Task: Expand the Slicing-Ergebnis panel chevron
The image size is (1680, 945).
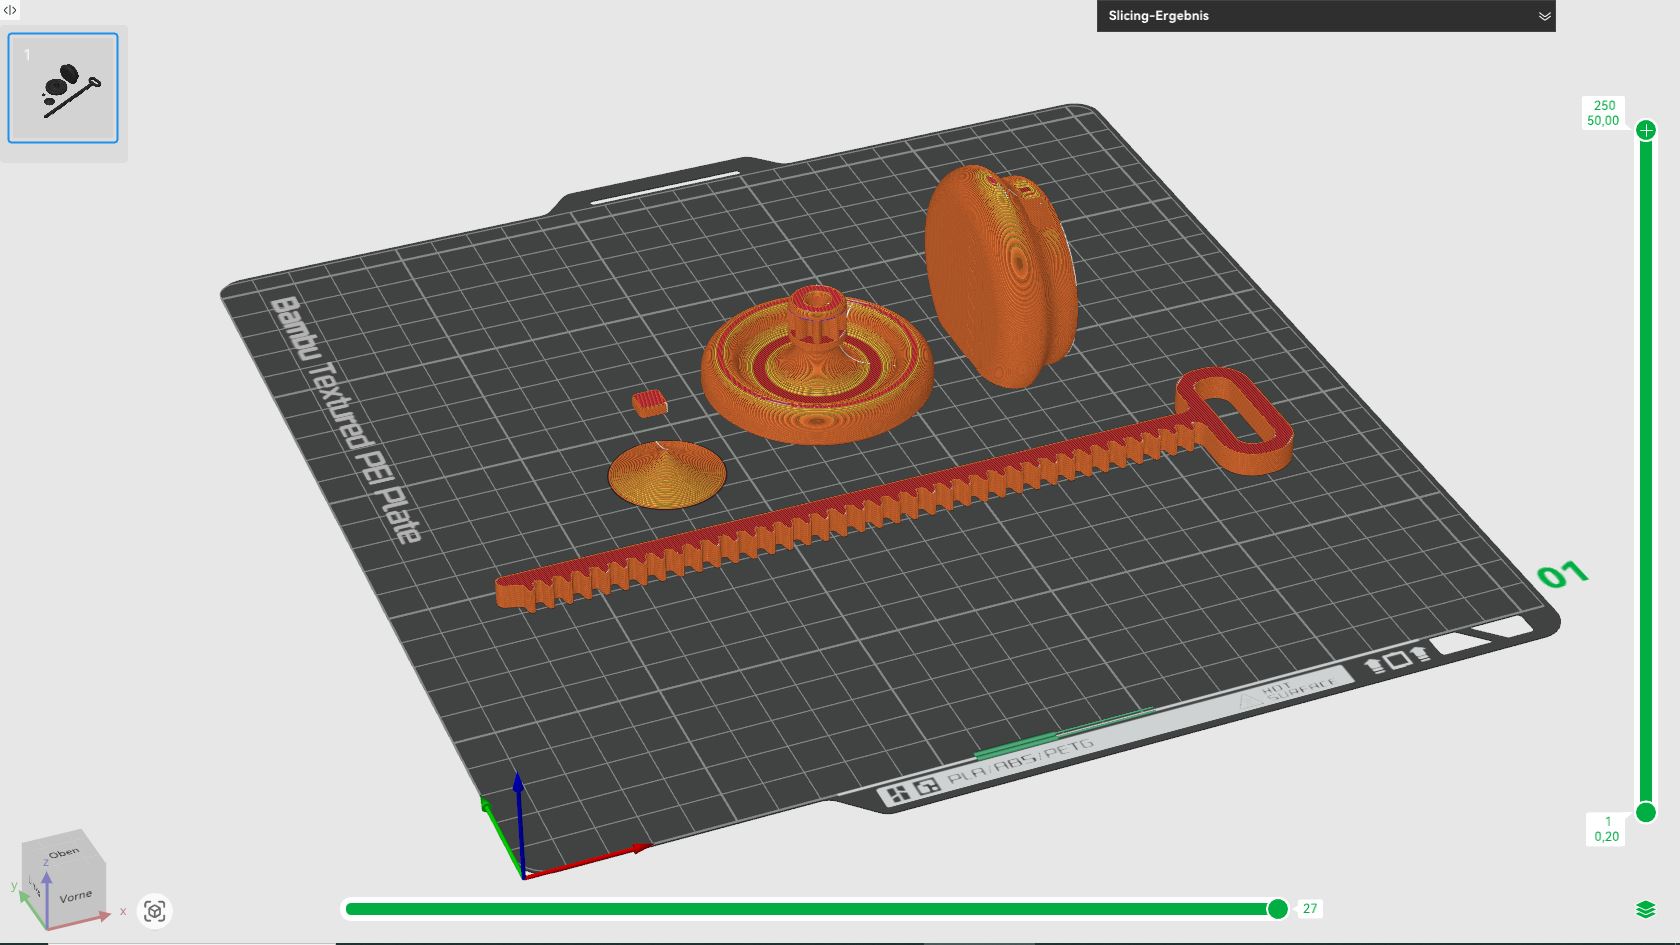Action: [x=1544, y=16]
